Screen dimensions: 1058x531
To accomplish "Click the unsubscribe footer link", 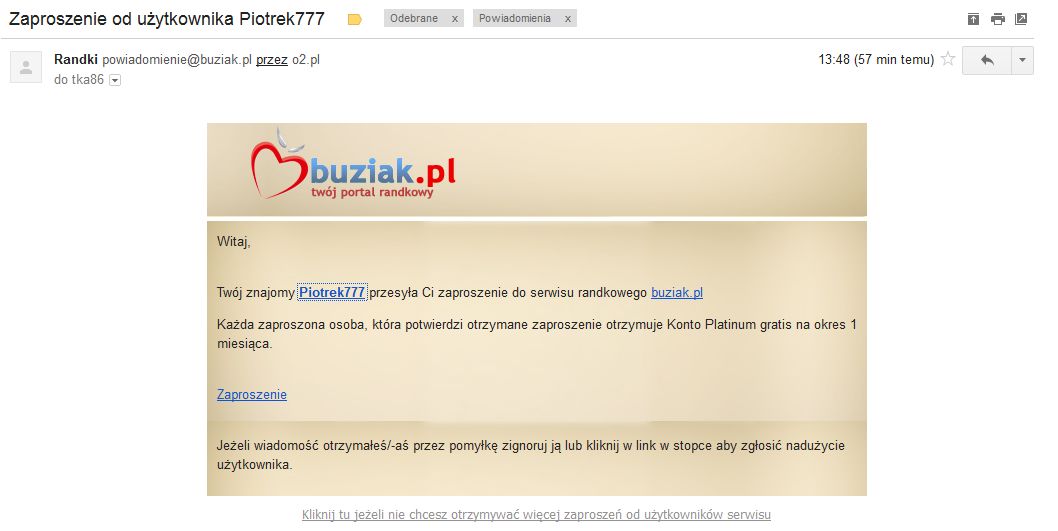I will pyautogui.click(x=536, y=515).
